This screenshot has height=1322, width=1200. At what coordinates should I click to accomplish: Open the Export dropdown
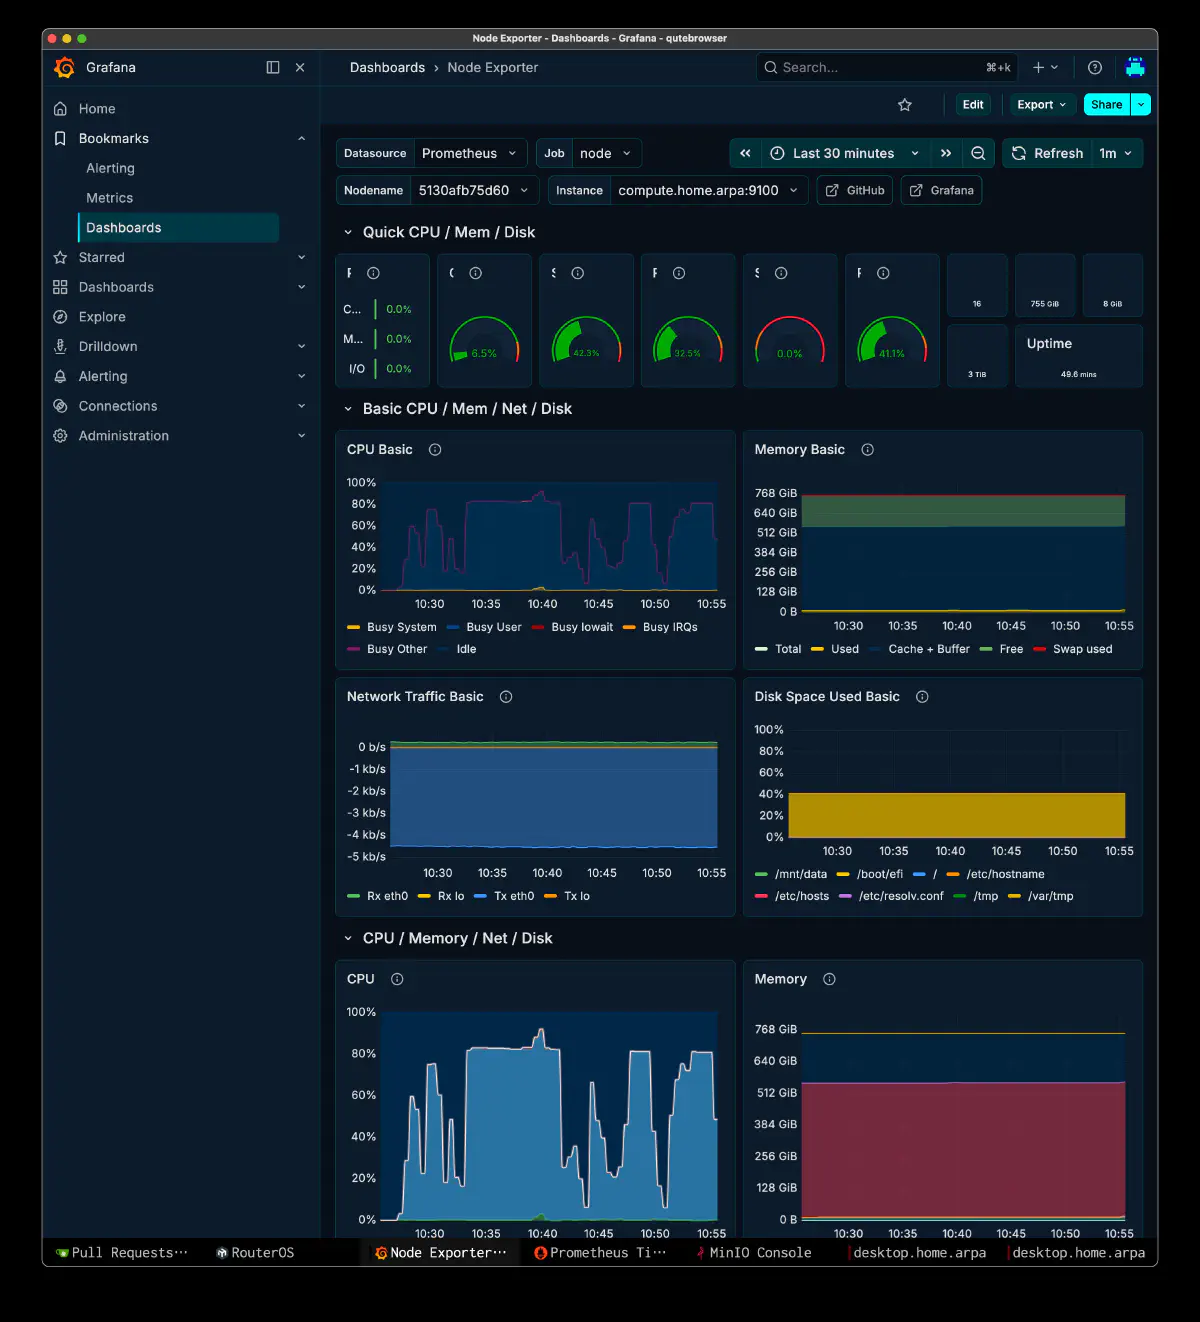pyautogui.click(x=1042, y=104)
